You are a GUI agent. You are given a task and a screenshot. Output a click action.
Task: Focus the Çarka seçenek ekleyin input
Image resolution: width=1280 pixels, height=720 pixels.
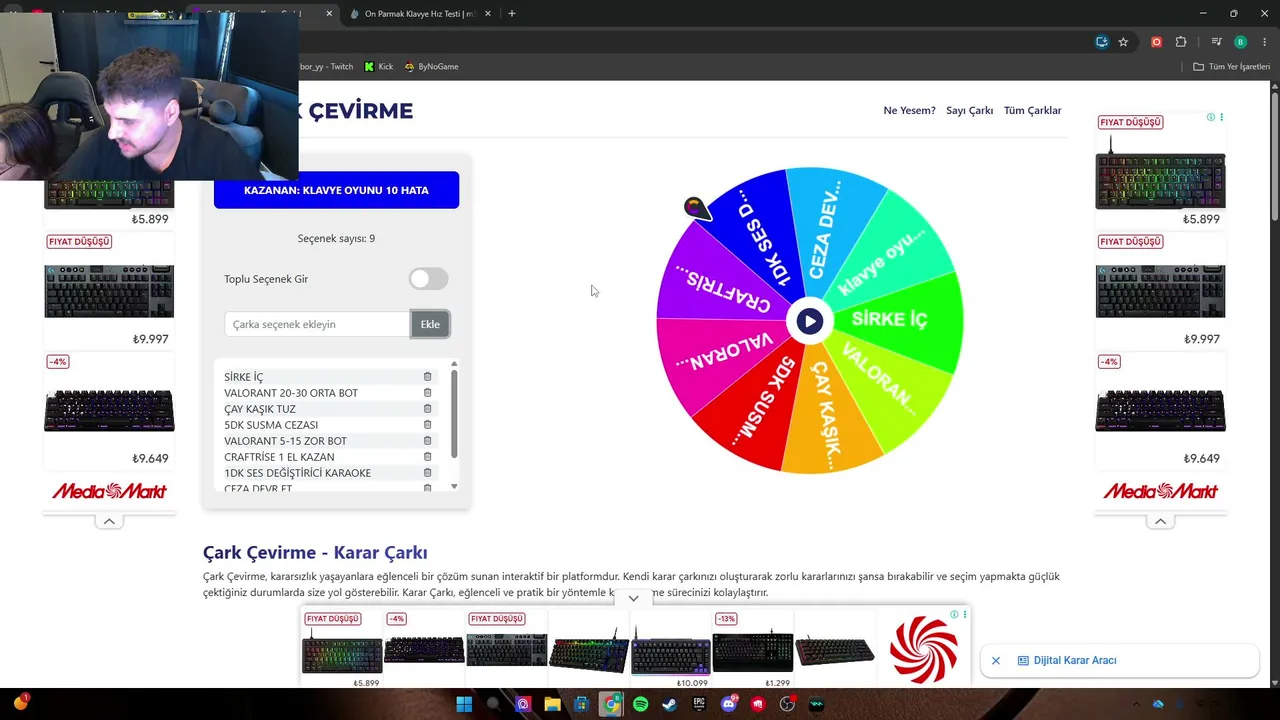(x=317, y=324)
